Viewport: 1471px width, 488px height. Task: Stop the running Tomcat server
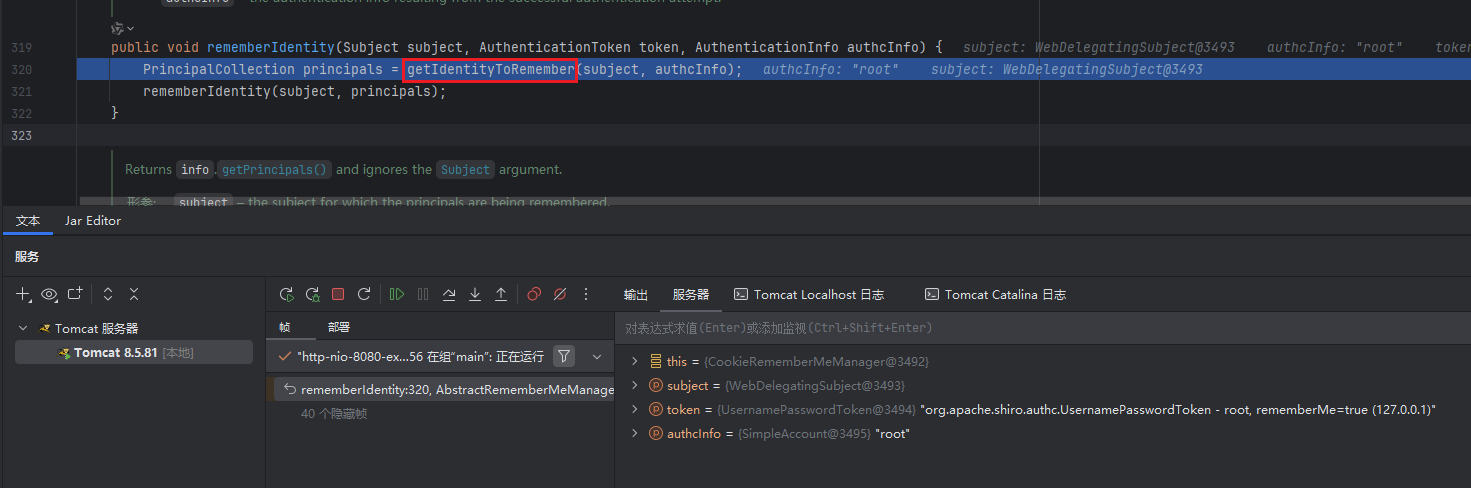click(x=338, y=294)
